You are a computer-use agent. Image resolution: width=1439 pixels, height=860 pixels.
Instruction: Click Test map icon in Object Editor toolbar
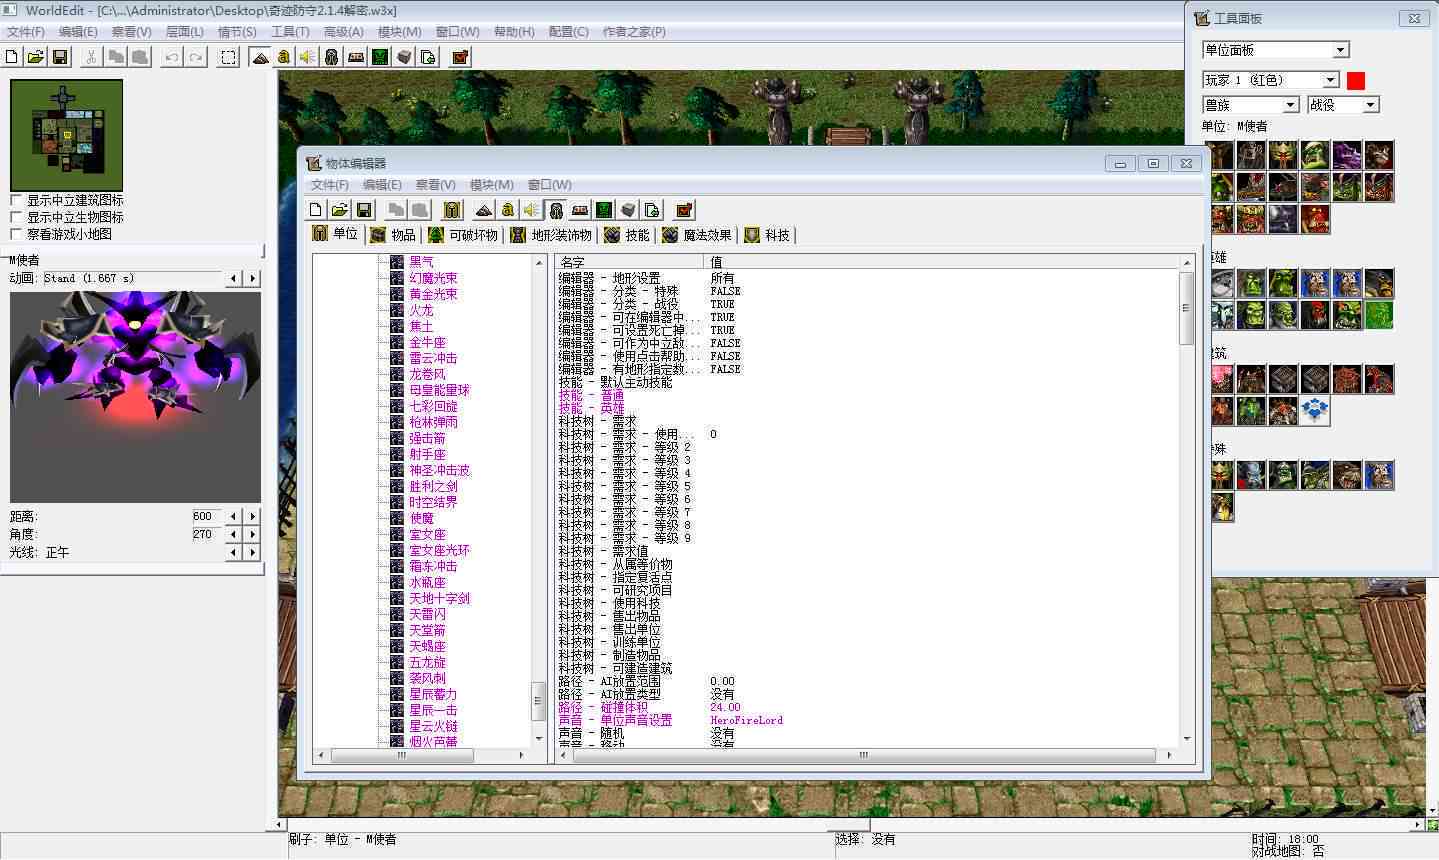tap(684, 209)
